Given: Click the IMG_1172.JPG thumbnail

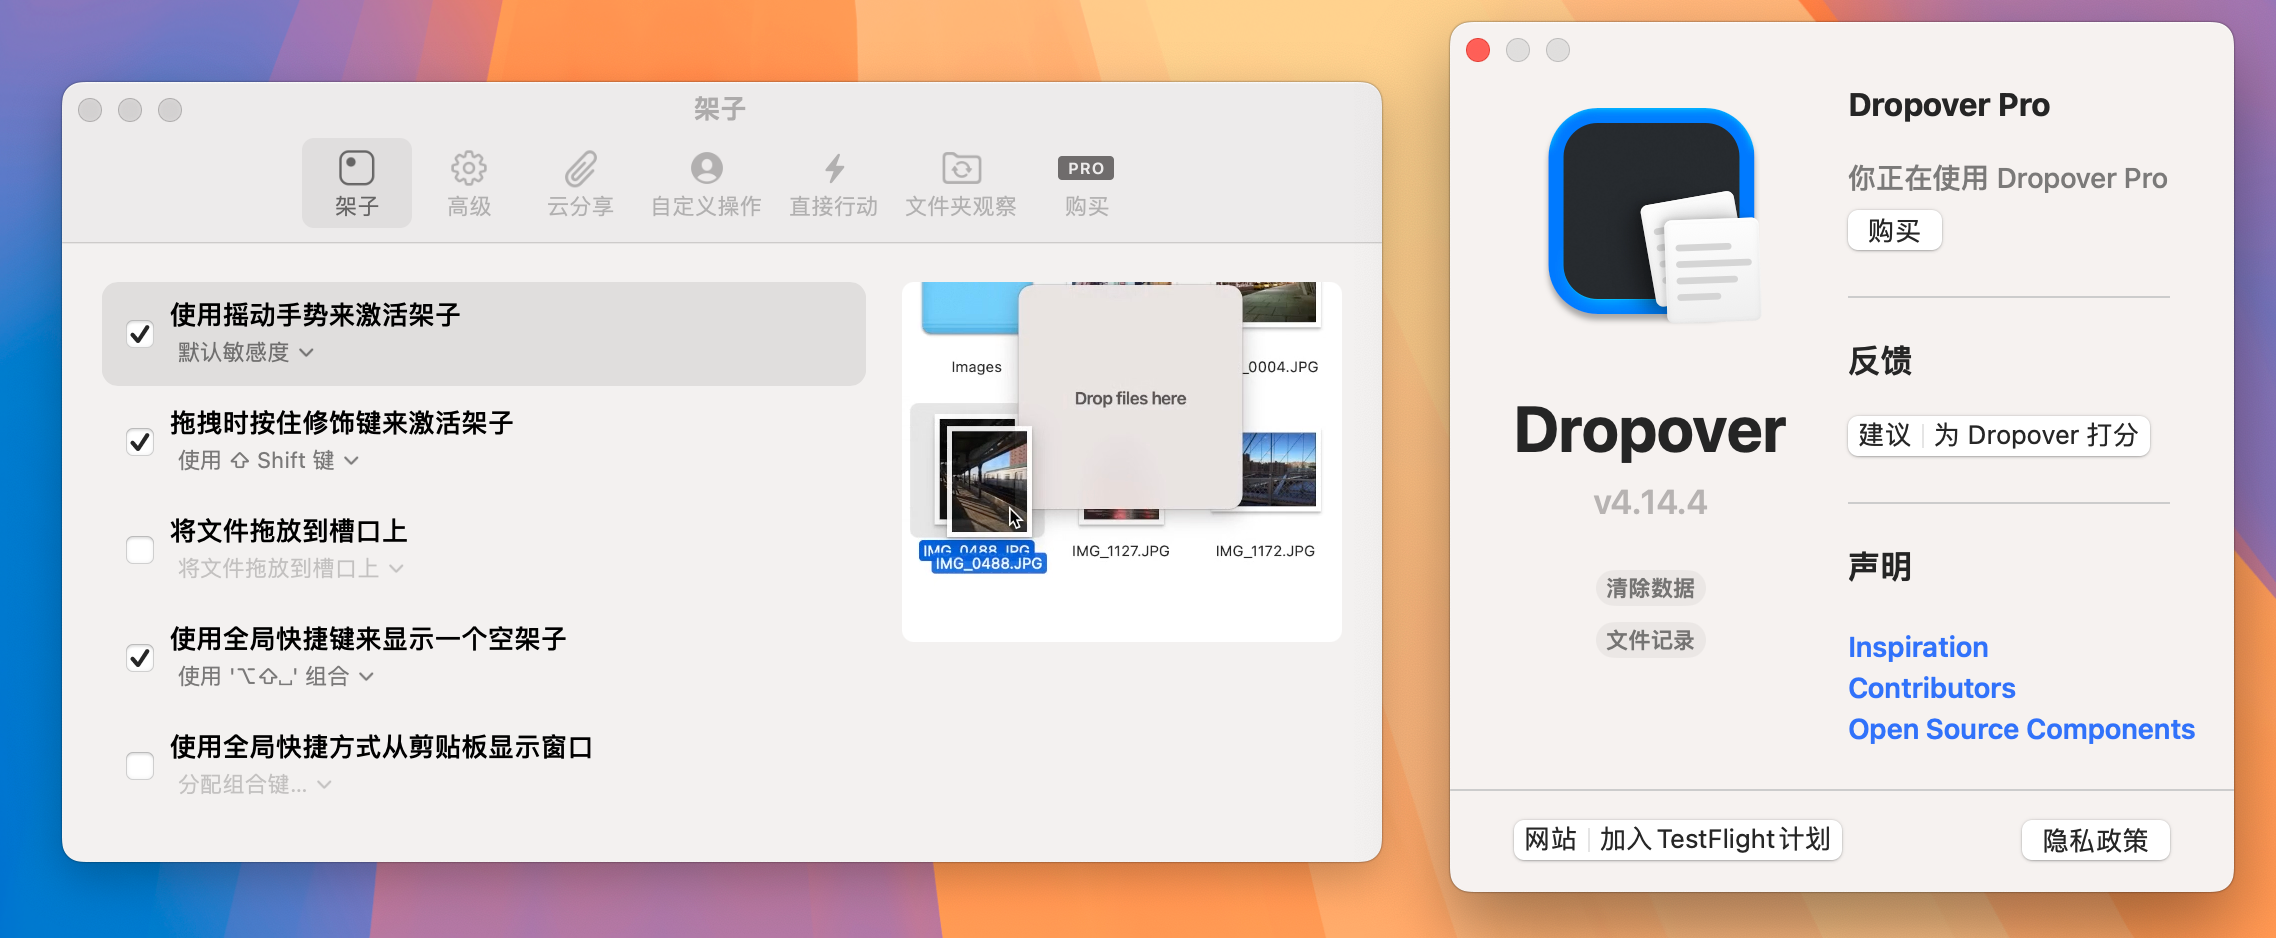Looking at the screenshot, I should (x=1279, y=470).
